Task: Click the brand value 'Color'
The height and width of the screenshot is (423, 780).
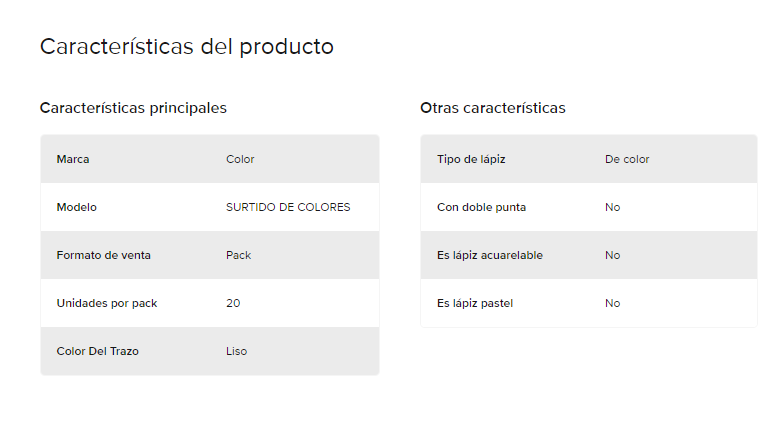Action: coord(240,159)
